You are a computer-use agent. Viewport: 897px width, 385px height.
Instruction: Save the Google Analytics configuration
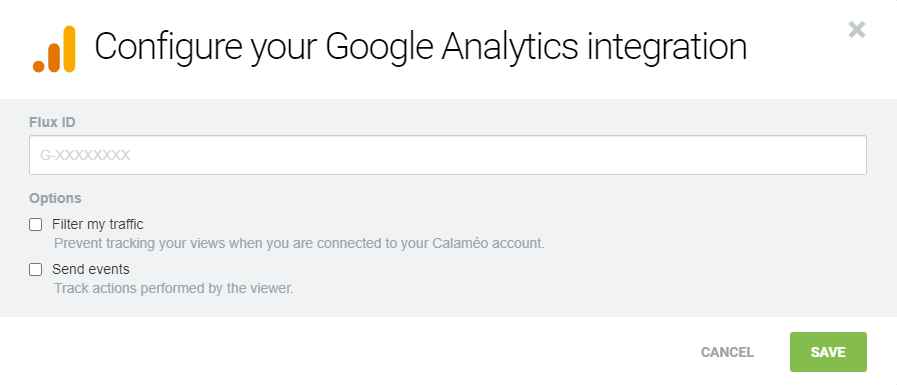click(x=828, y=352)
